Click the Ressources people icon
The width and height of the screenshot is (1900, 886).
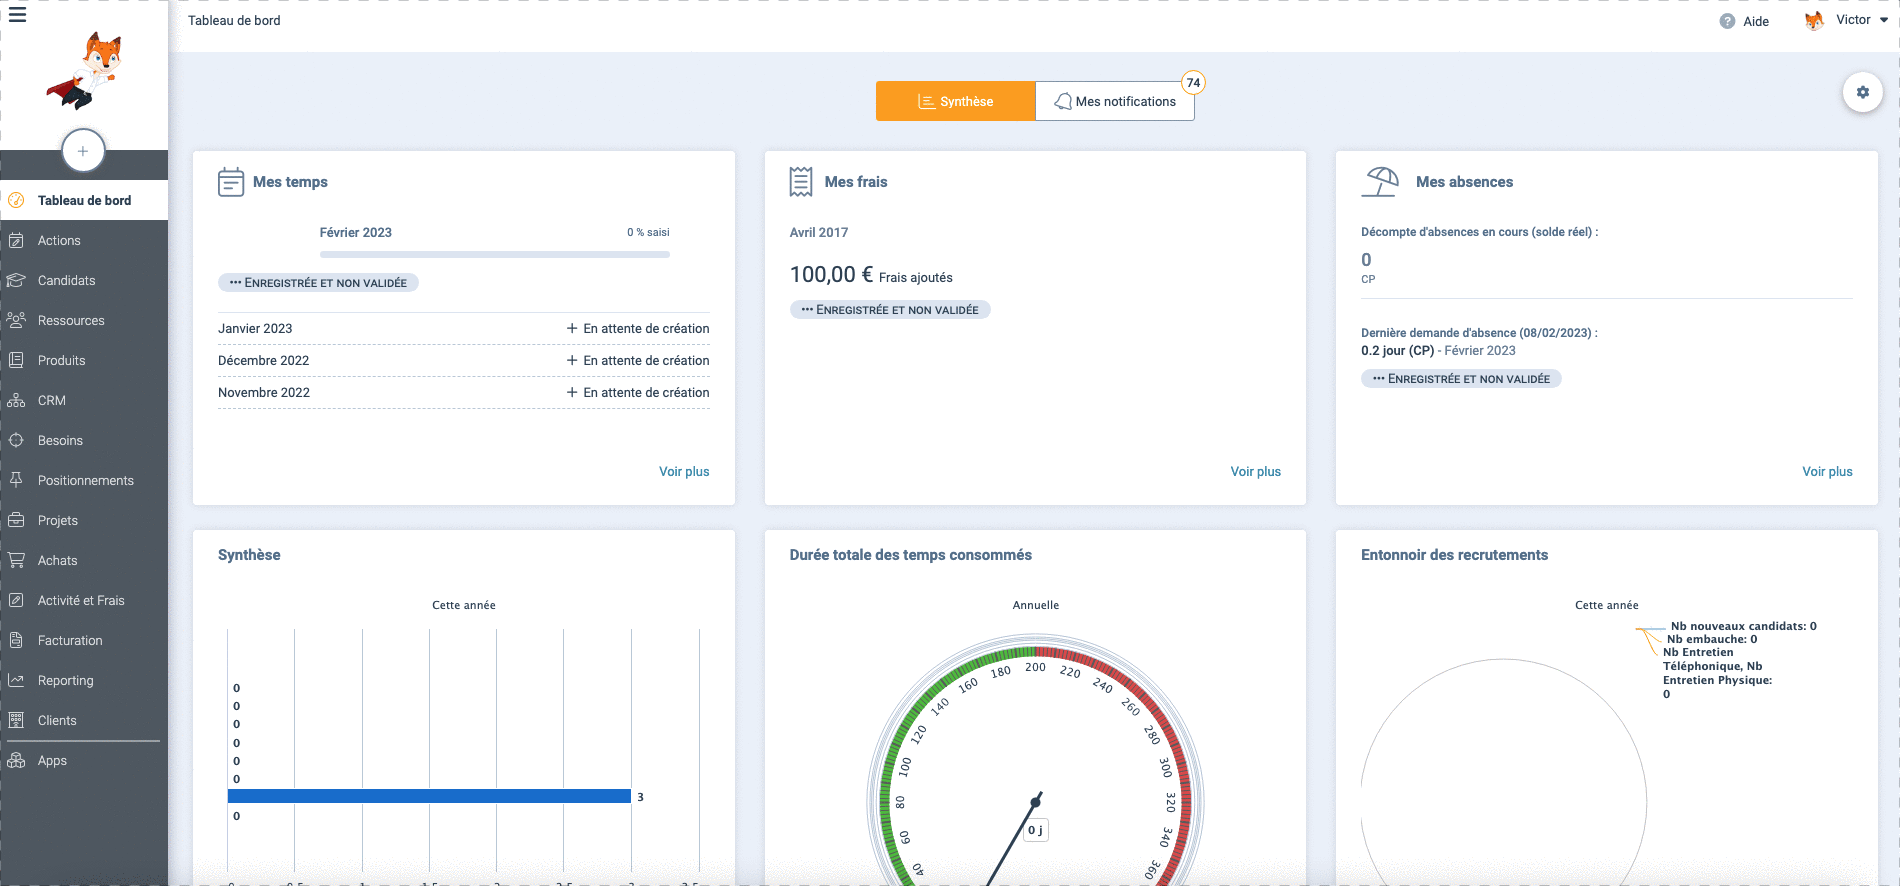coord(16,320)
